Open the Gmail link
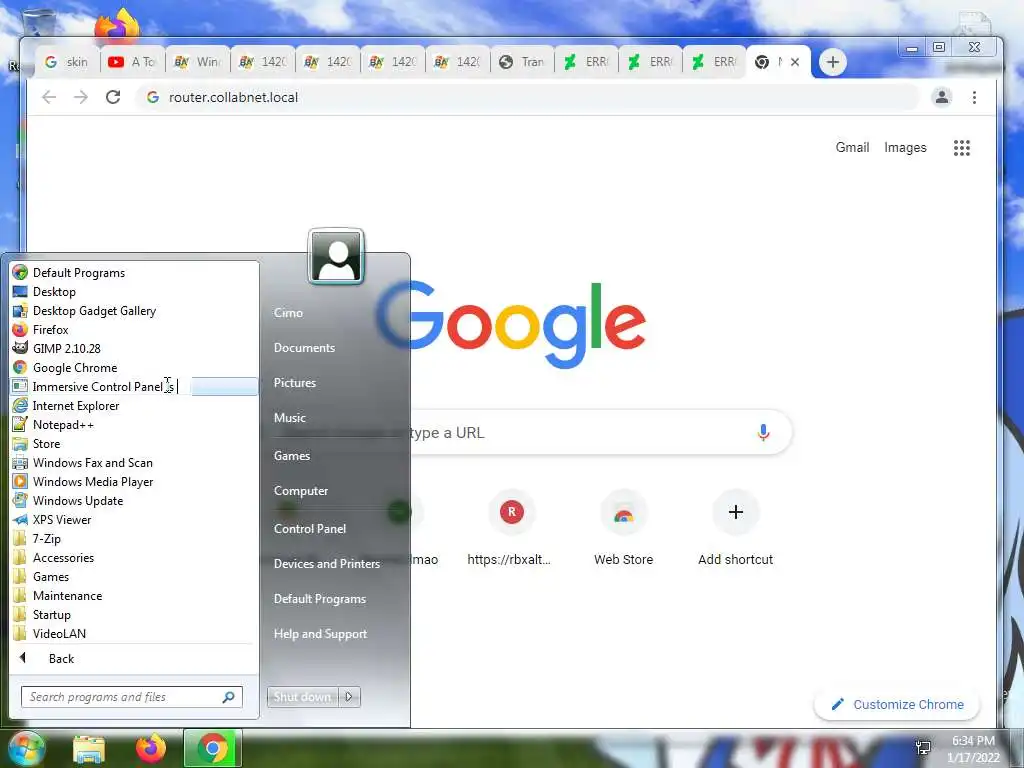Viewport: 1024px width, 768px height. coord(852,148)
